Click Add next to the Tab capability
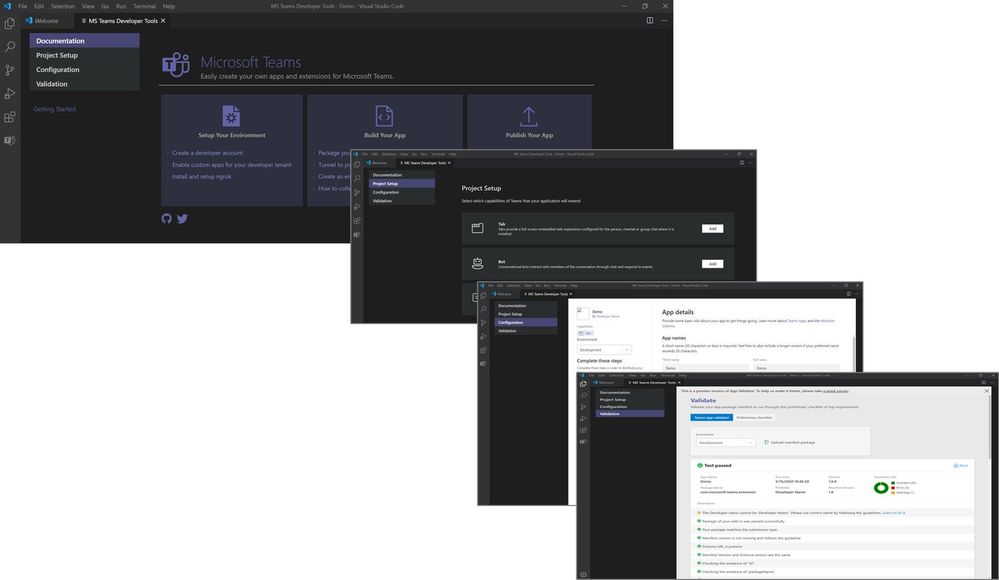The height and width of the screenshot is (580, 999). (x=712, y=228)
